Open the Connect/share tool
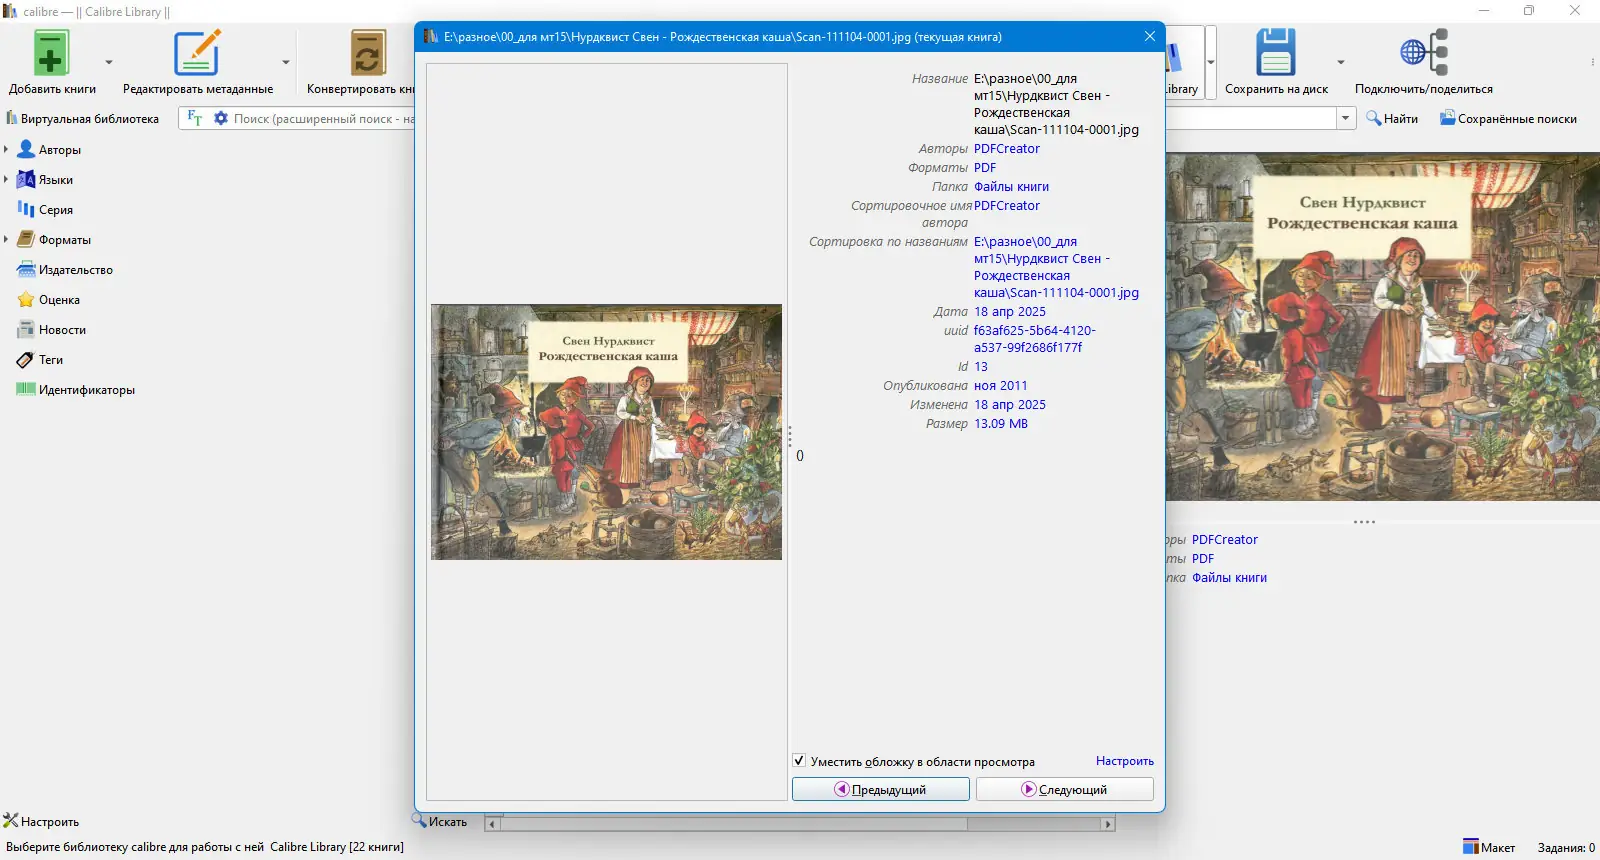Image resolution: width=1600 pixels, height=860 pixels. 1424,54
